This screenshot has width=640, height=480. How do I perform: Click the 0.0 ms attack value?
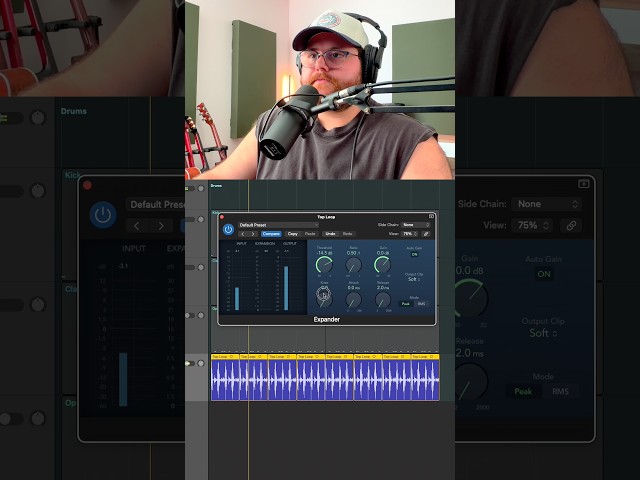click(x=353, y=288)
